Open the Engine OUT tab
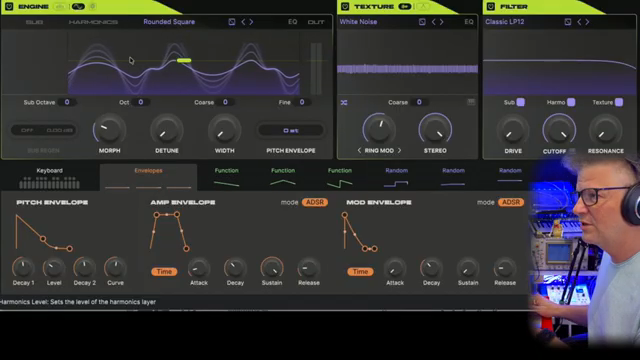This screenshot has width=640, height=360. [316, 22]
